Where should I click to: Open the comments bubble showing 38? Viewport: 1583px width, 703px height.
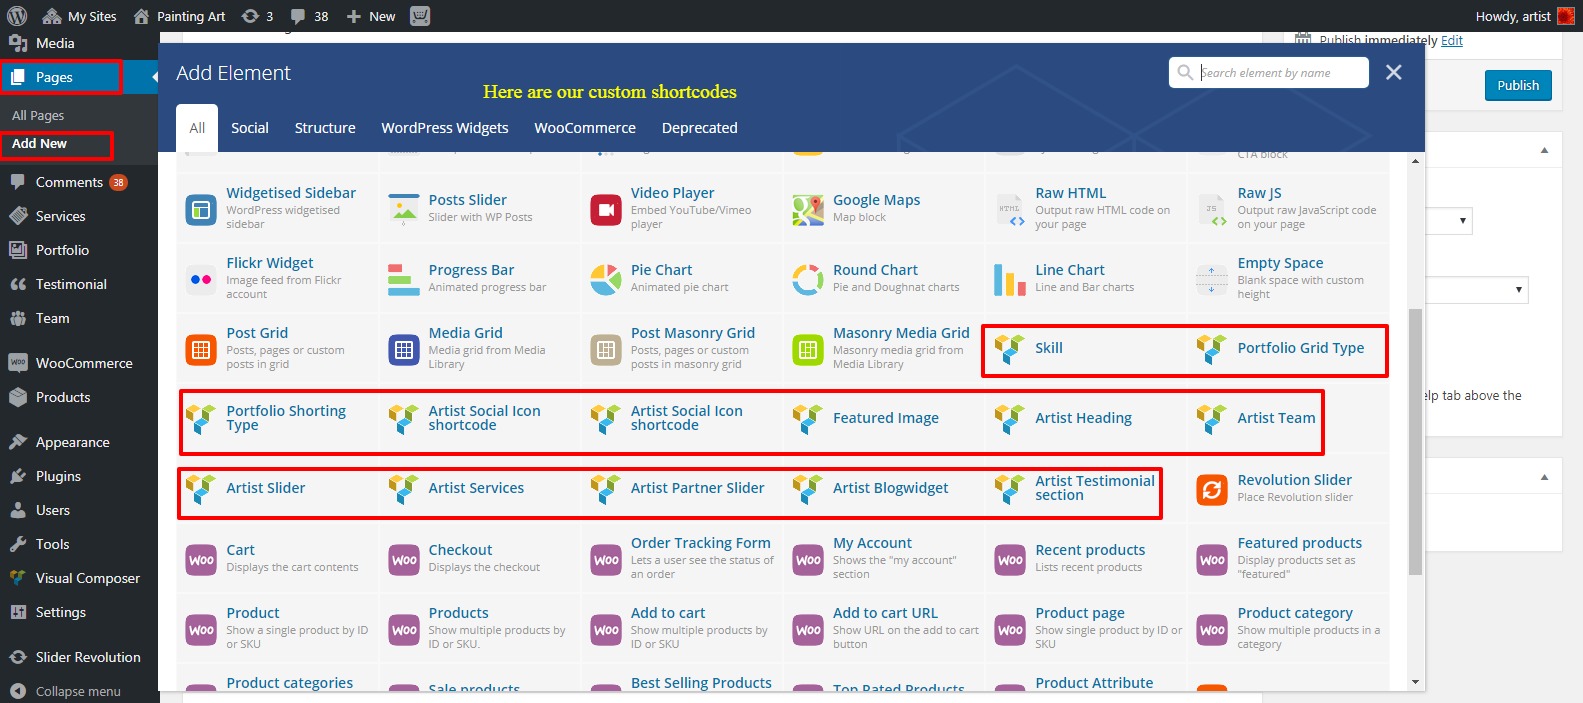pyautogui.click(x=309, y=16)
